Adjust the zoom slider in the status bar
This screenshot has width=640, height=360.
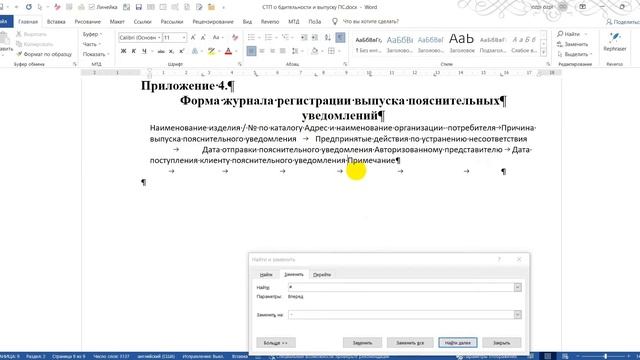pos(605,356)
